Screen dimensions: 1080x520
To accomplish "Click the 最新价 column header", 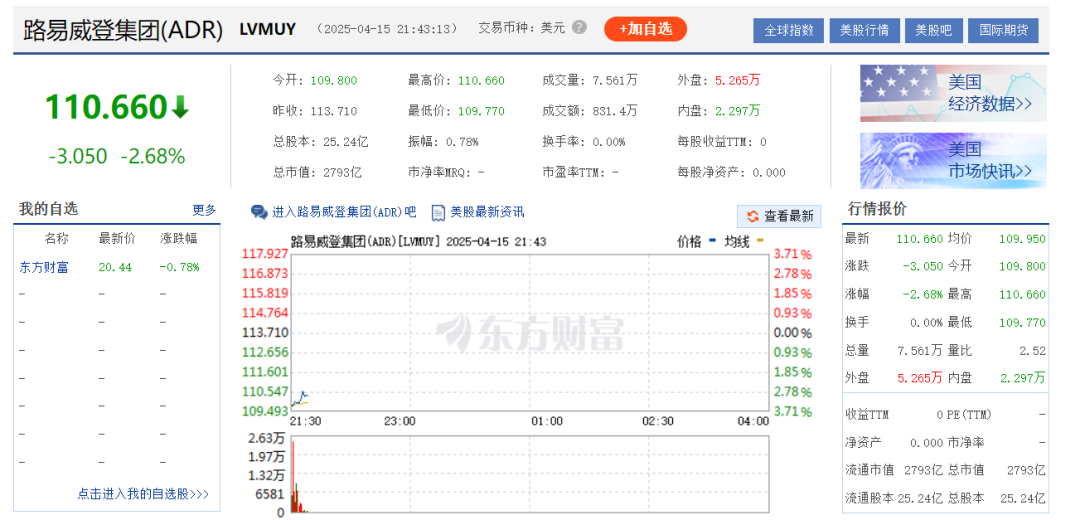I will point(117,239).
